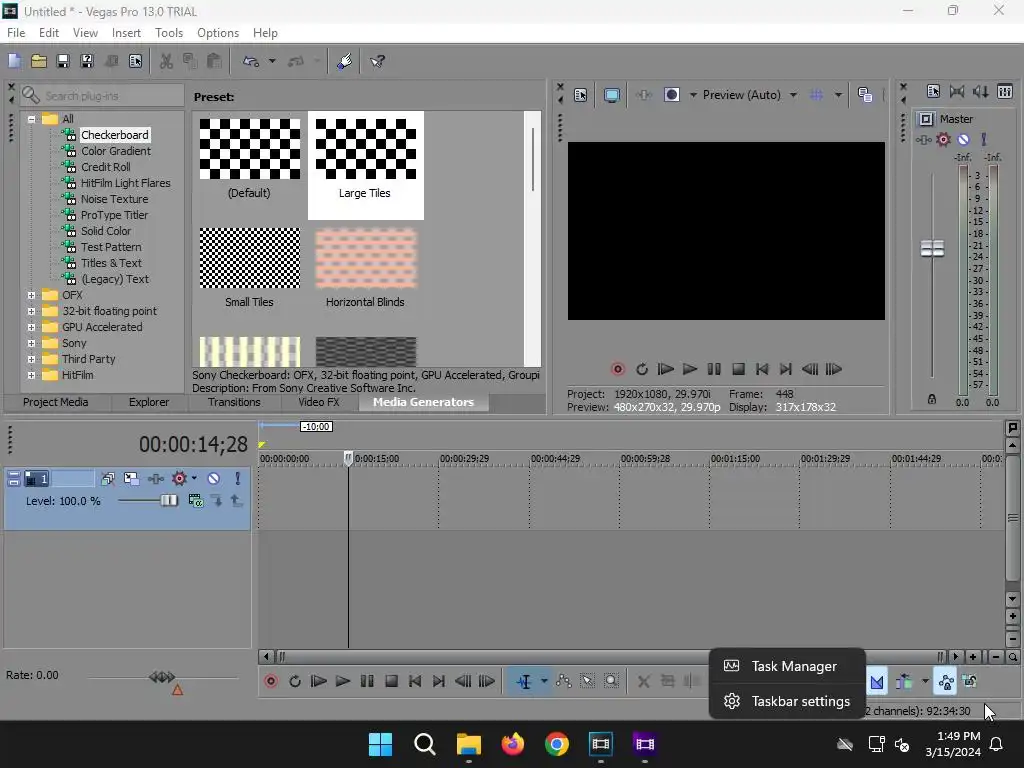1024x768 pixels.
Task: Expand the Third Party folder
Action: pos(31,359)
